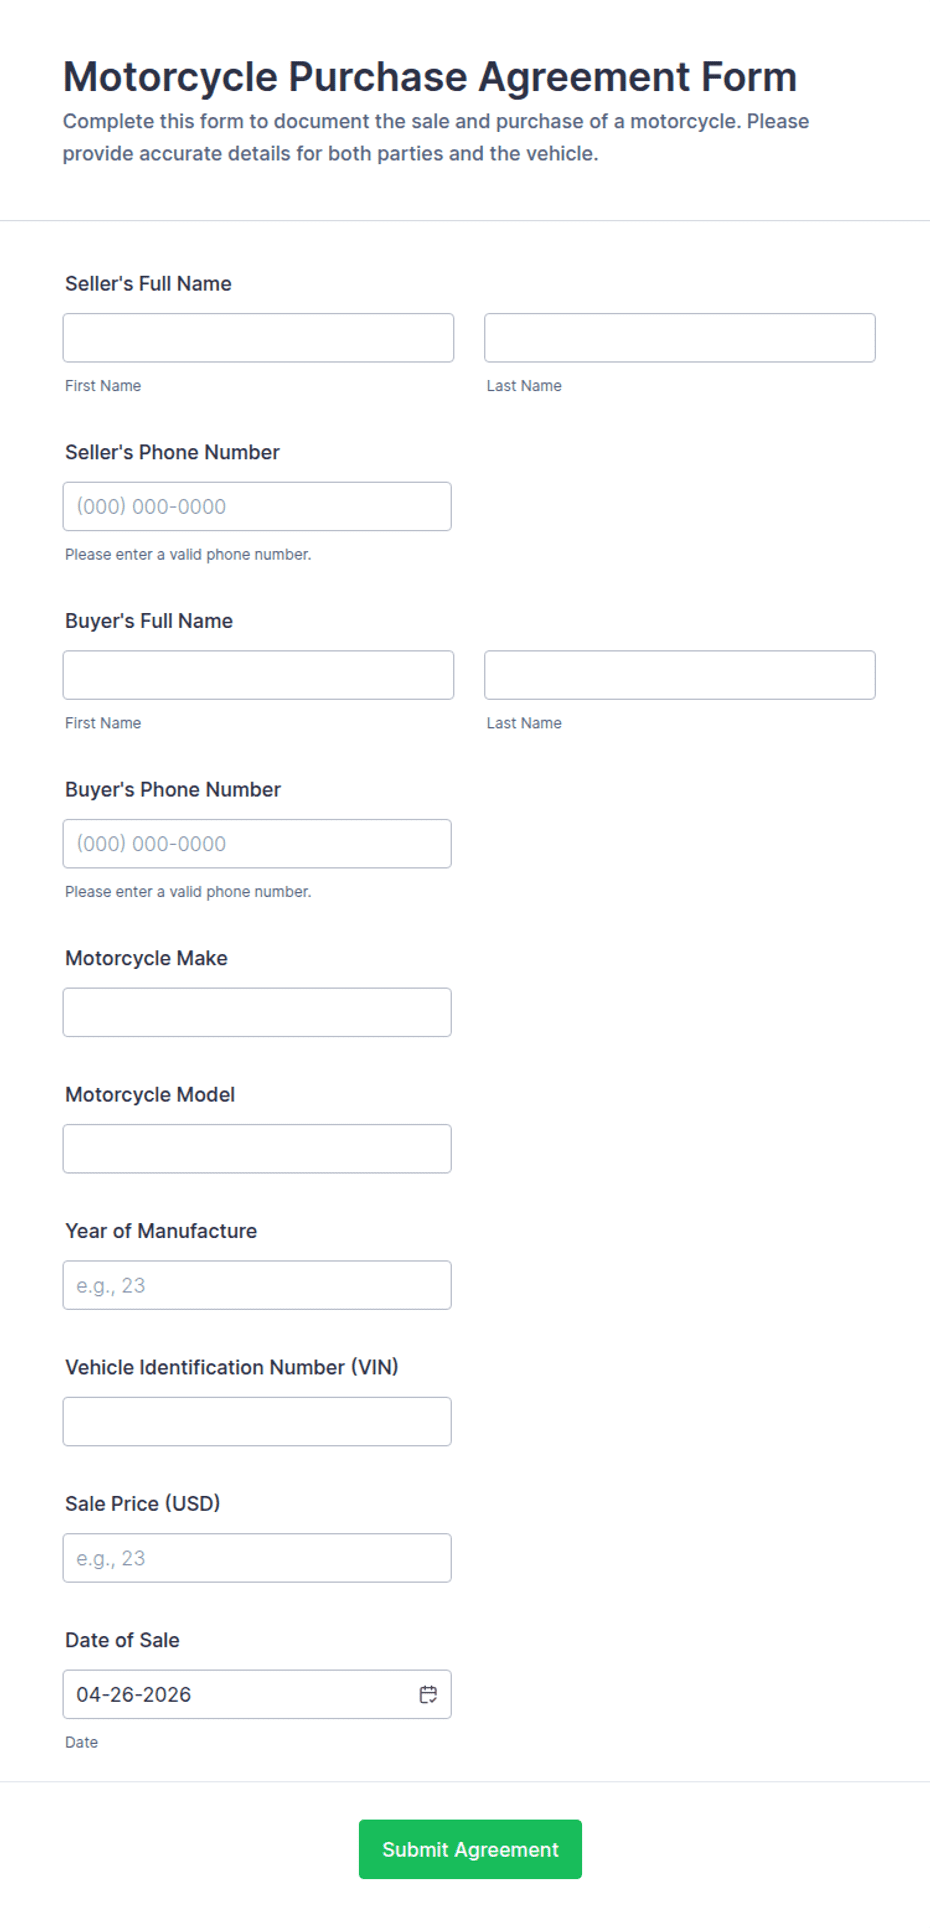Click the seller's Last Name field
The width and height of the screenshot is (930, 1928).
679,338
